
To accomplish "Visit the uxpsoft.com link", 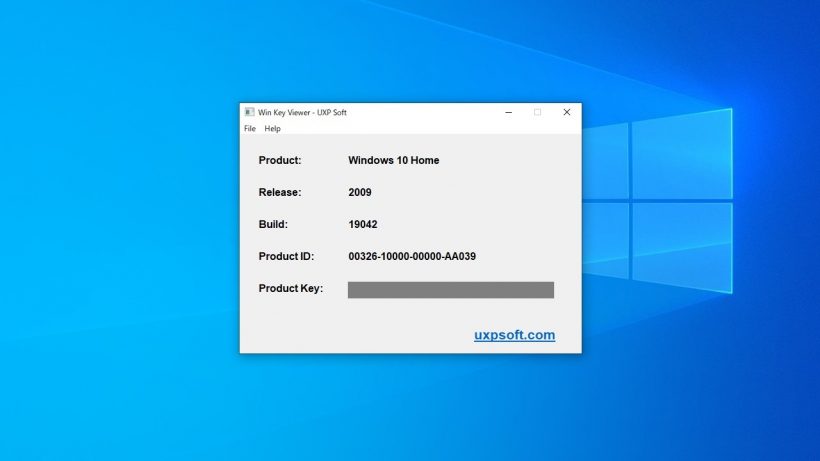I will coord(515,335).
